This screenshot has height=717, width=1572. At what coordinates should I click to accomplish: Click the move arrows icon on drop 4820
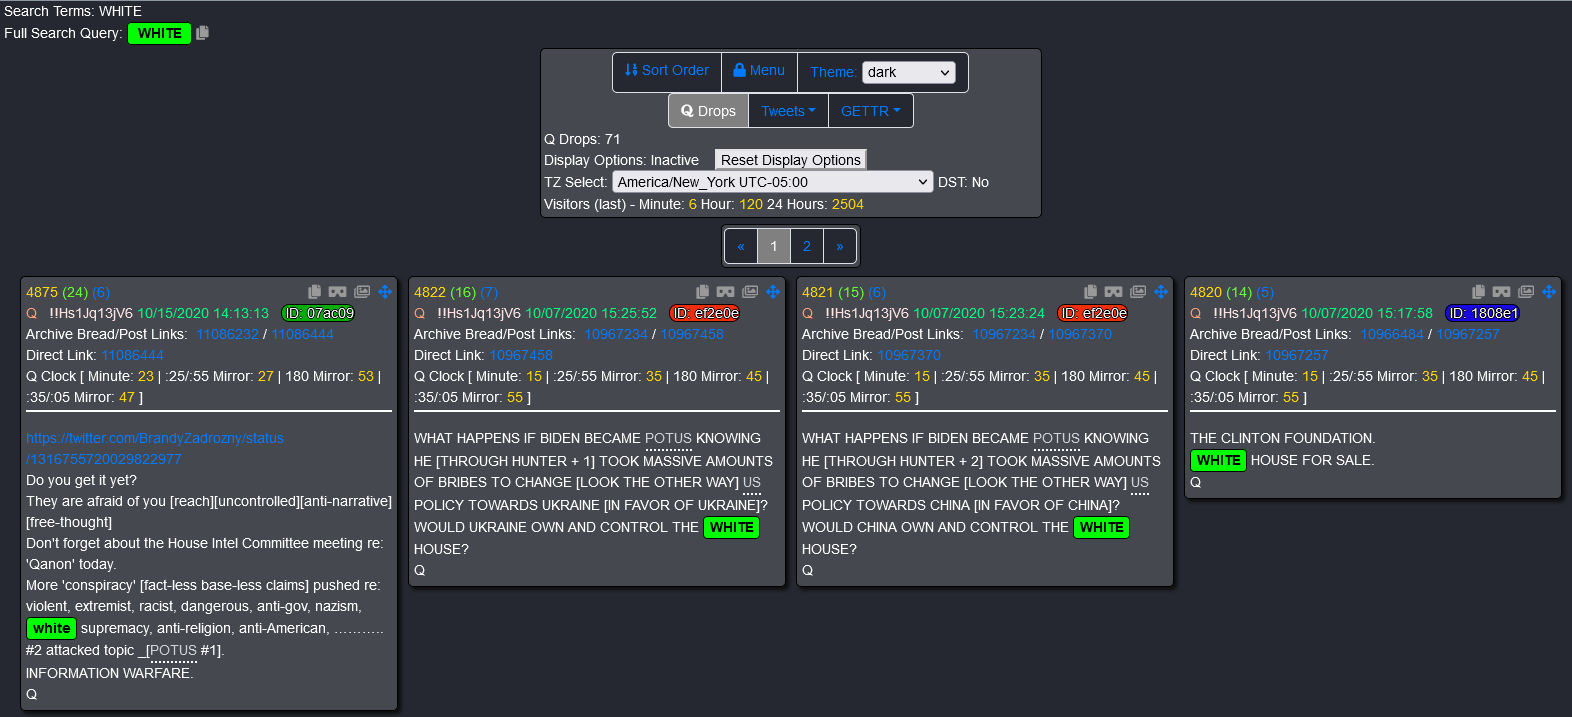(1549, 292)
